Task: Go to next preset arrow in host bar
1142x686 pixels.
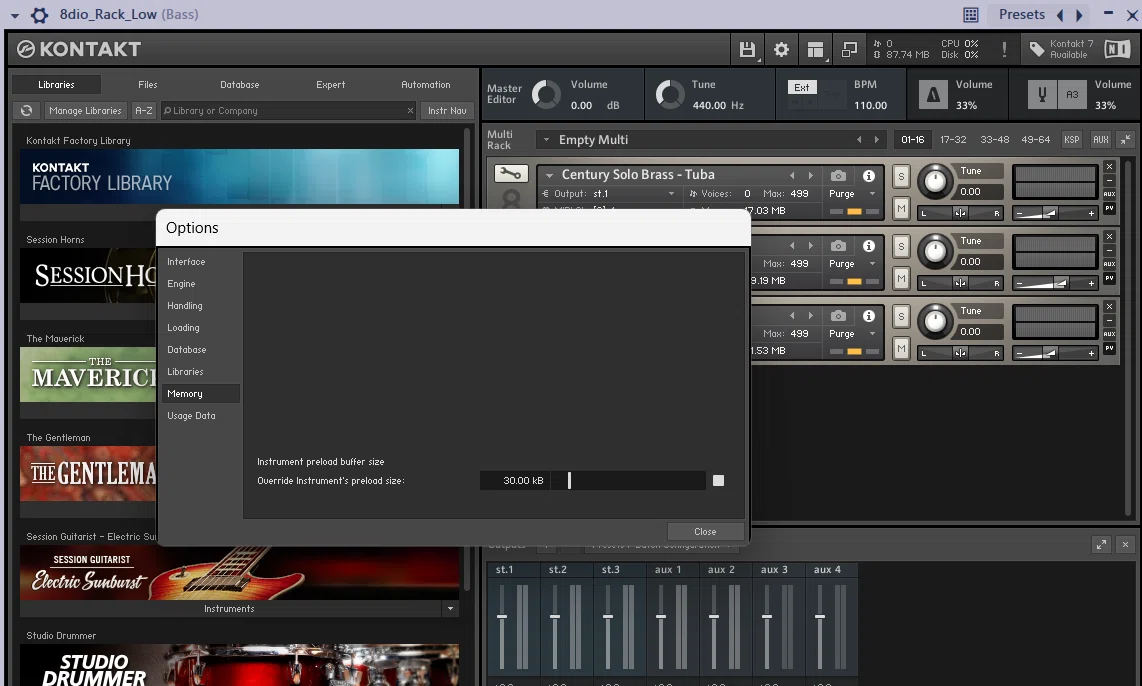Action: pos(1079,15)
